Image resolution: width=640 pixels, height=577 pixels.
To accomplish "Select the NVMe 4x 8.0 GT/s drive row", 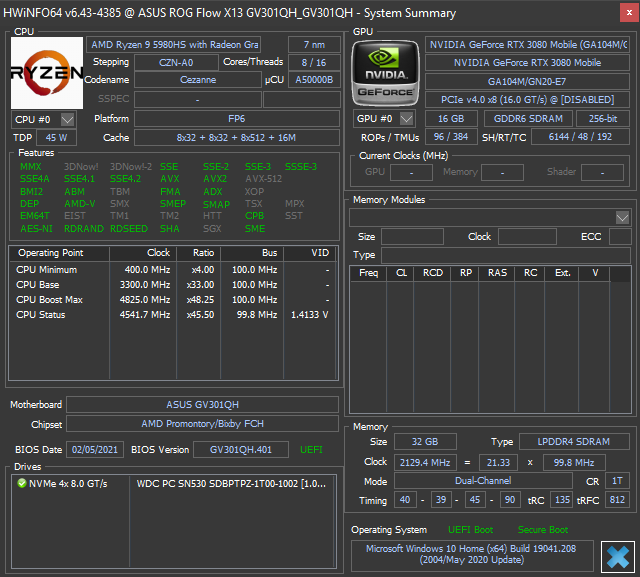I will pyautogui.click(x=173, y=484).
